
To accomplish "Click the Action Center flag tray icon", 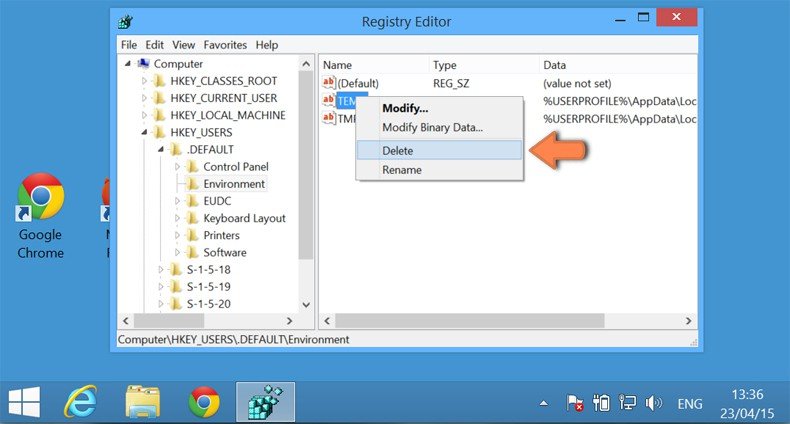I will [x=574, y=403].
